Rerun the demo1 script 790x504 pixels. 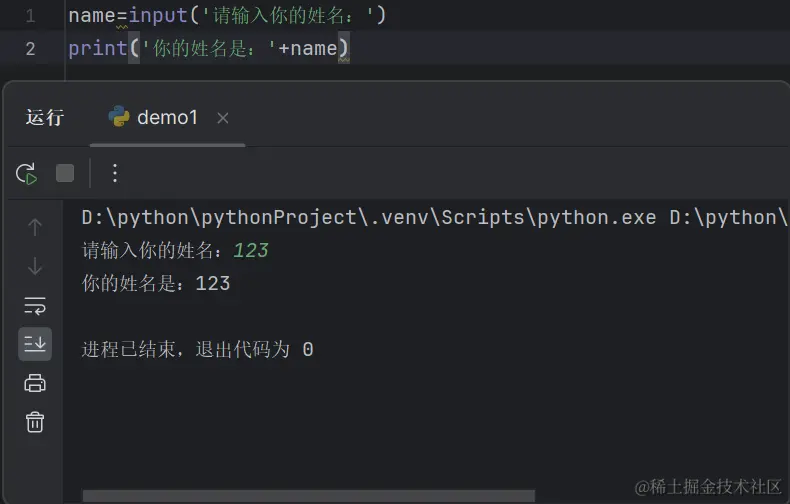(26, 174)
